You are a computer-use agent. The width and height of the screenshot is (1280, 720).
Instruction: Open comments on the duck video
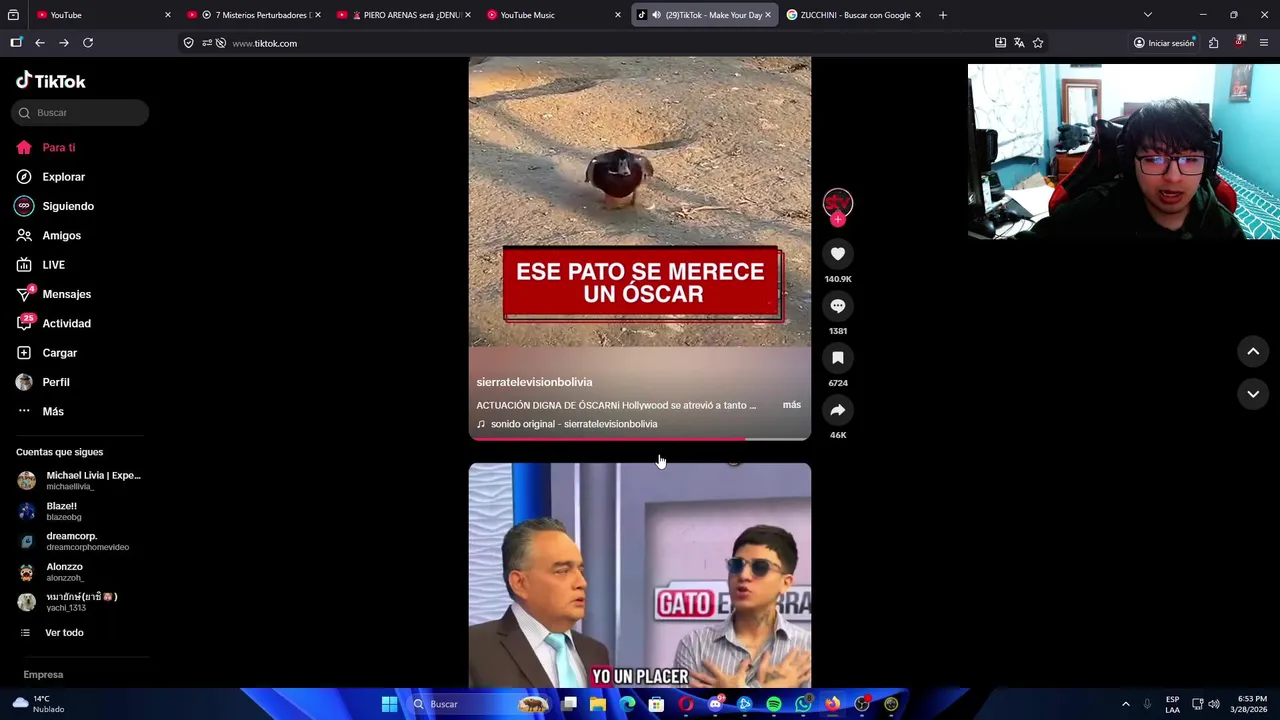coord(838,306)
